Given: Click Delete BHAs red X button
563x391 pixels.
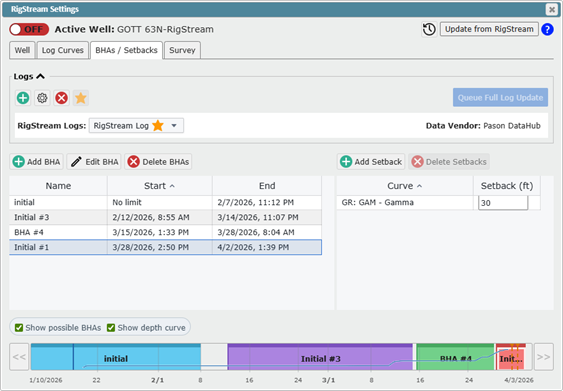Looking at the screenshot, I should pos(158,162).
